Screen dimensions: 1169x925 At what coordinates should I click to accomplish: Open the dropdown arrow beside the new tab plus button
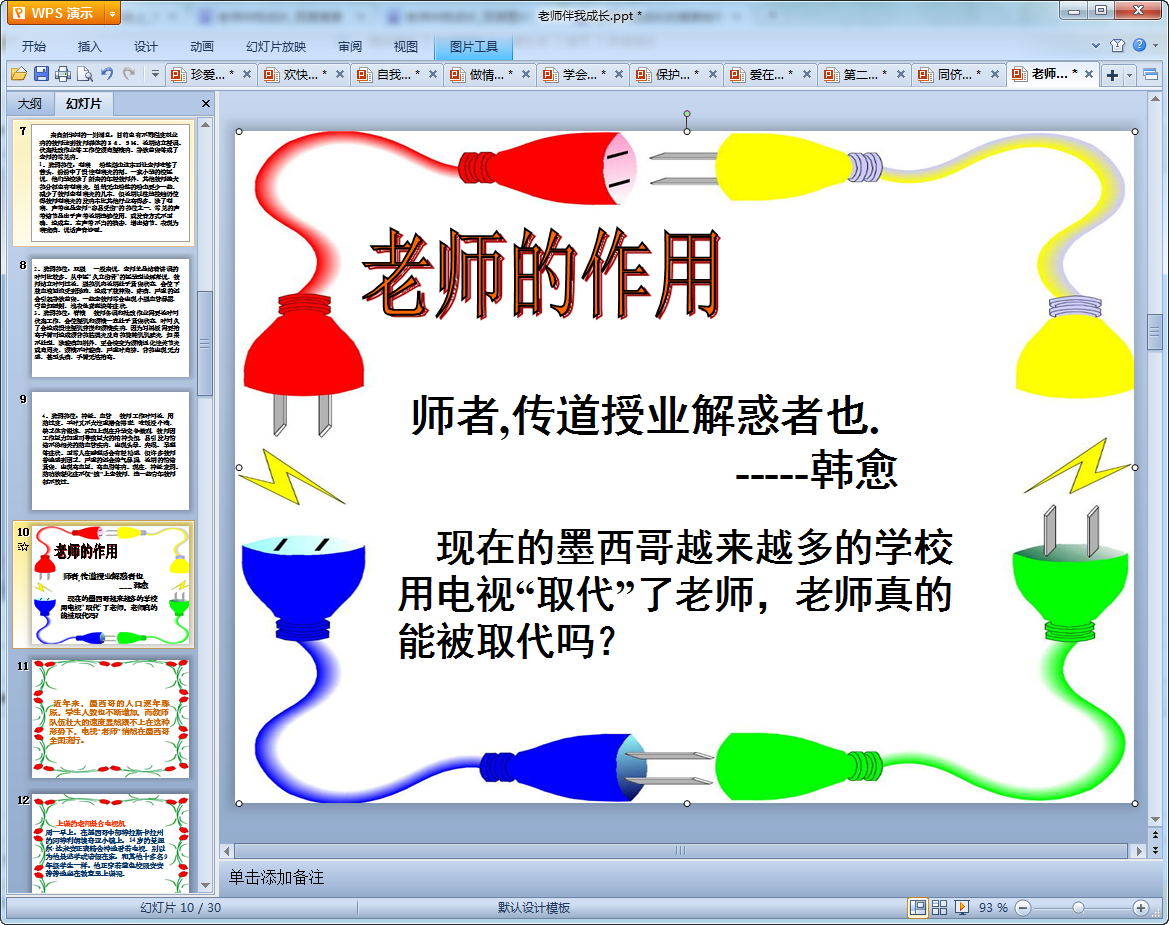(x=1129, y=75)
